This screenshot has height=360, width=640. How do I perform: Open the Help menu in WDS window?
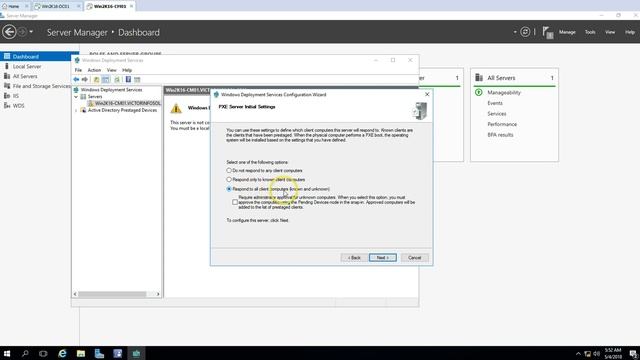[127, 70]
